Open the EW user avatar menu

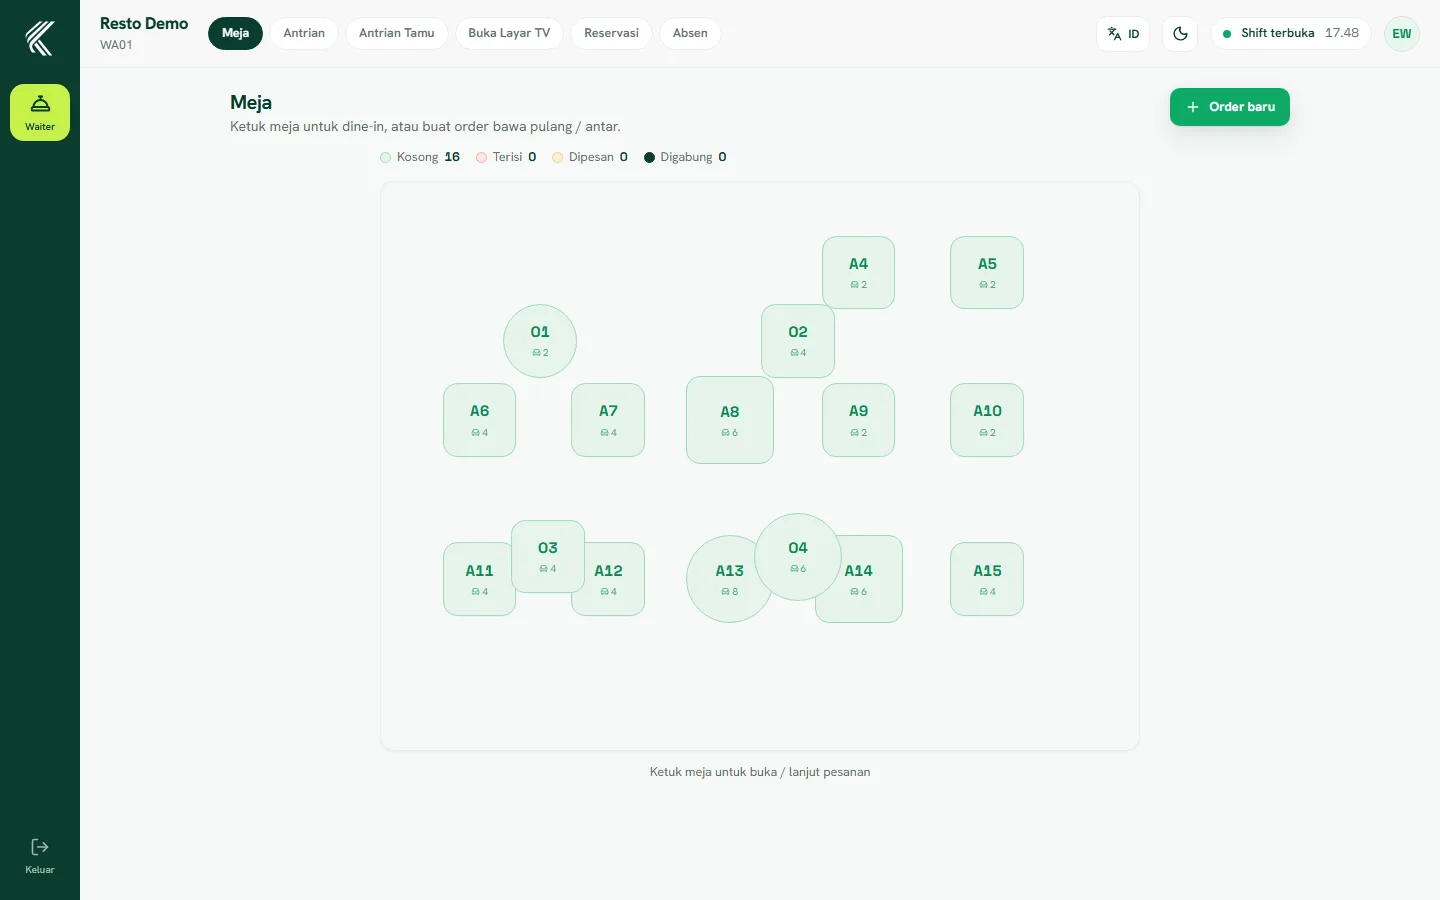coord(1402,33)
